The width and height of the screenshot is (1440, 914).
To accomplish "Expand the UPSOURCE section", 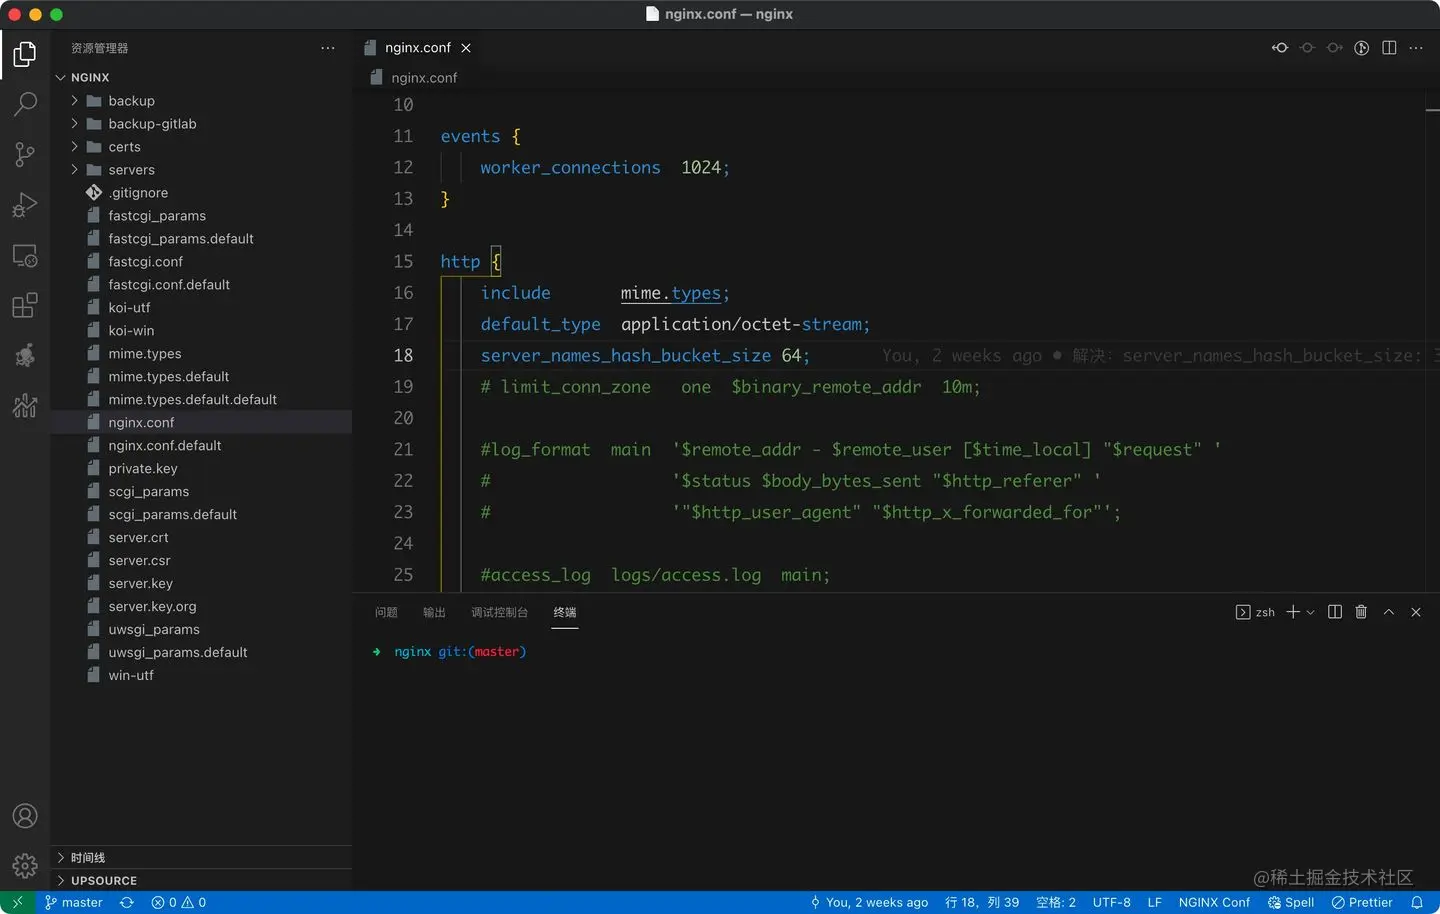I will click(x=201, y=881).
